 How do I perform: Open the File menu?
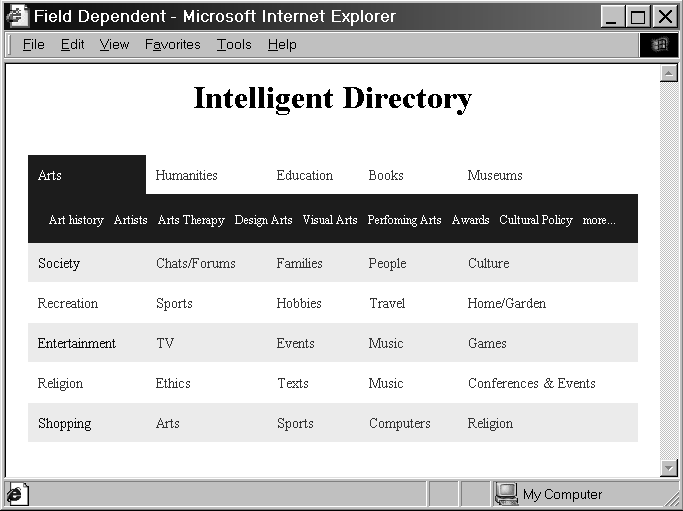pos(33,45)
